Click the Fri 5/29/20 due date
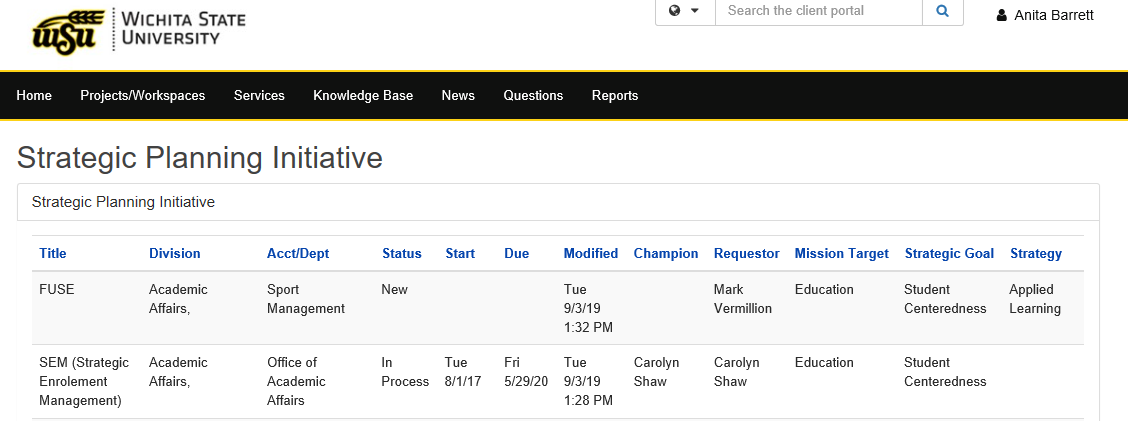Screen dimensions: 1128x421 coord(526,372)
